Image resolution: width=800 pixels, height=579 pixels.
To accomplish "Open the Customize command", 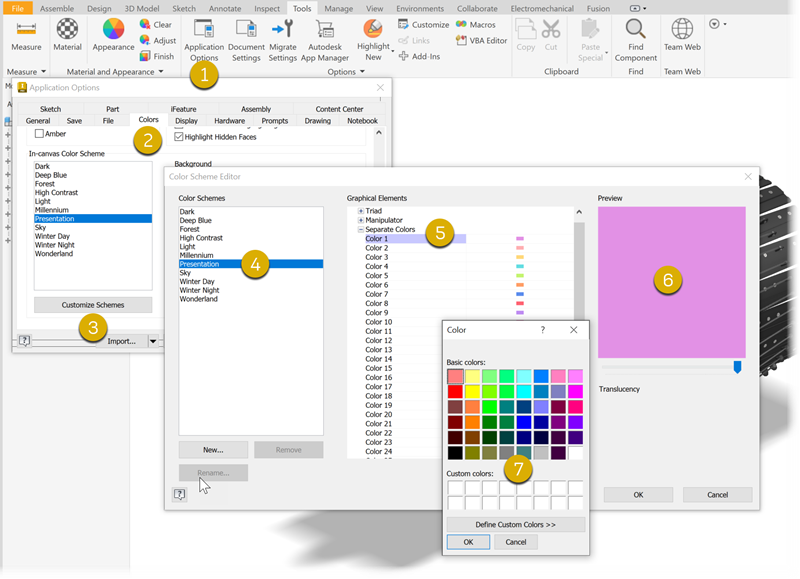I will pos(423,24).
